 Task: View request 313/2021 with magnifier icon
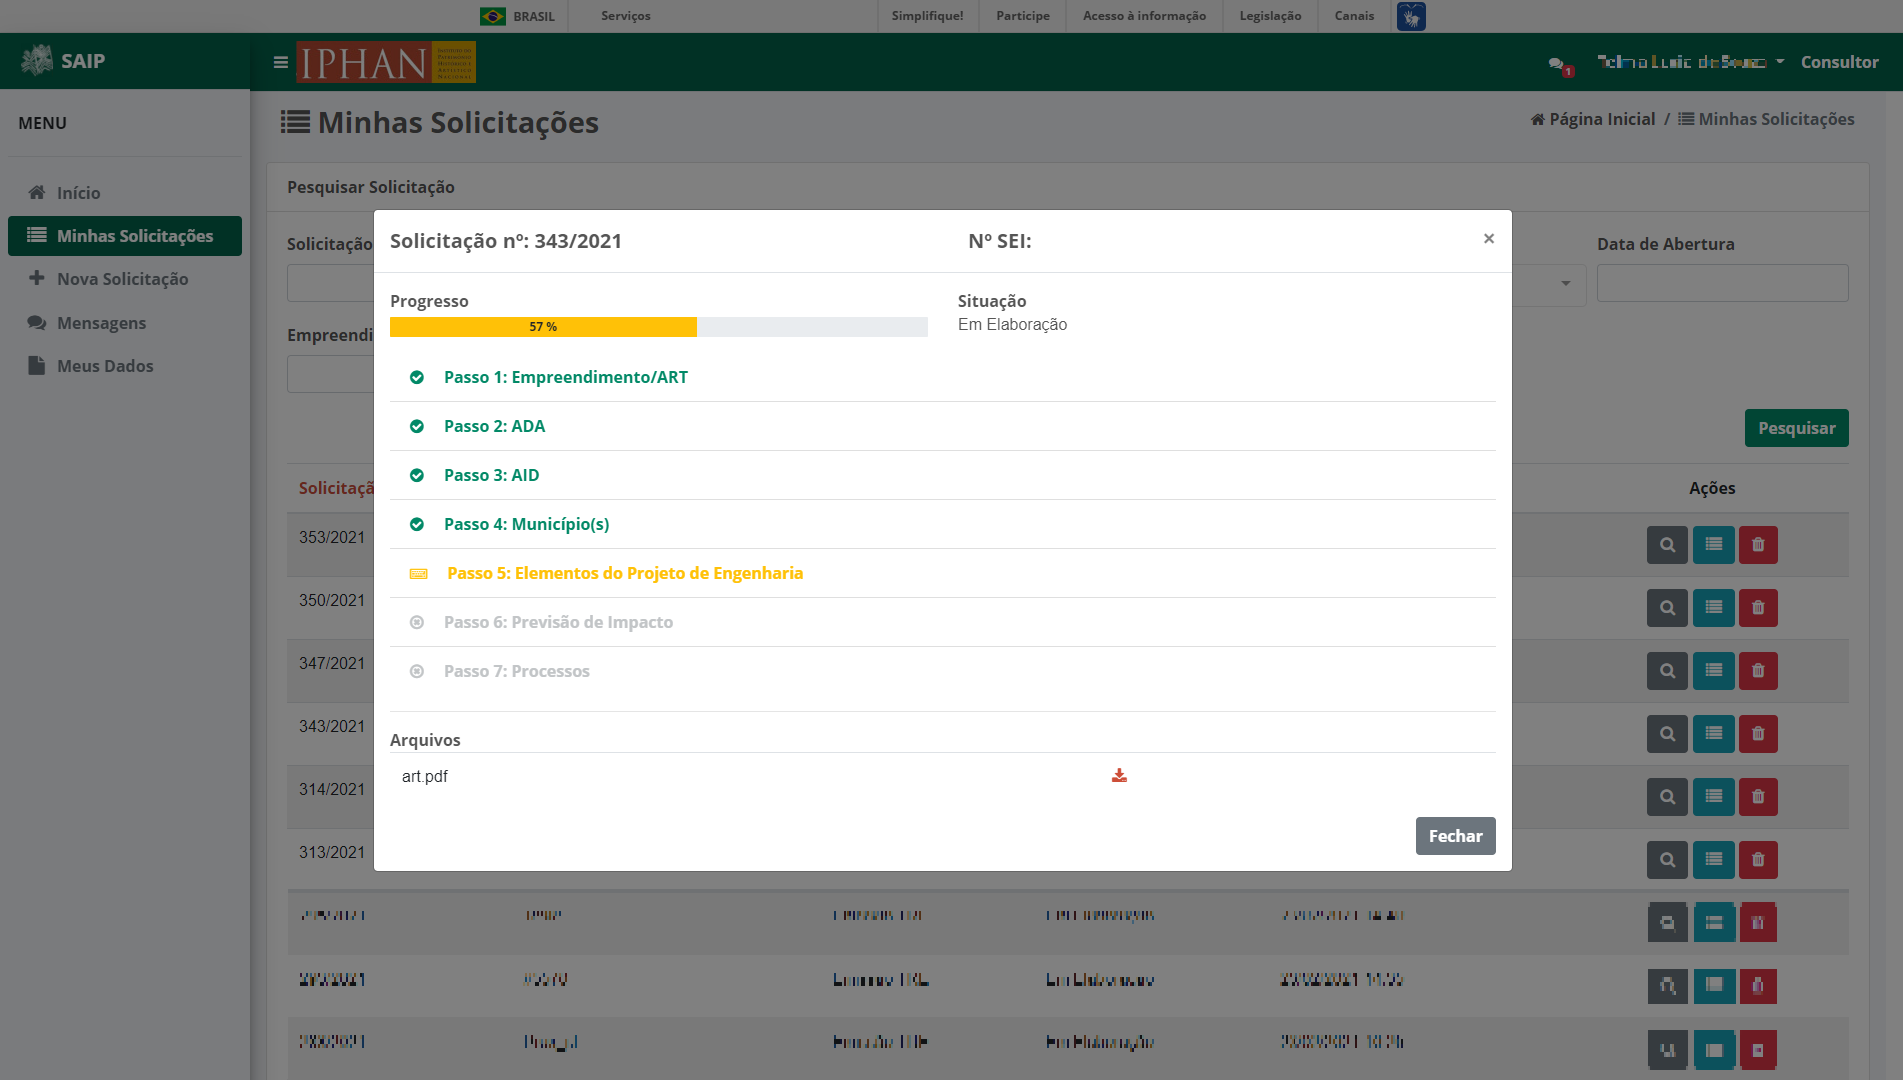tap(1667, 860)
